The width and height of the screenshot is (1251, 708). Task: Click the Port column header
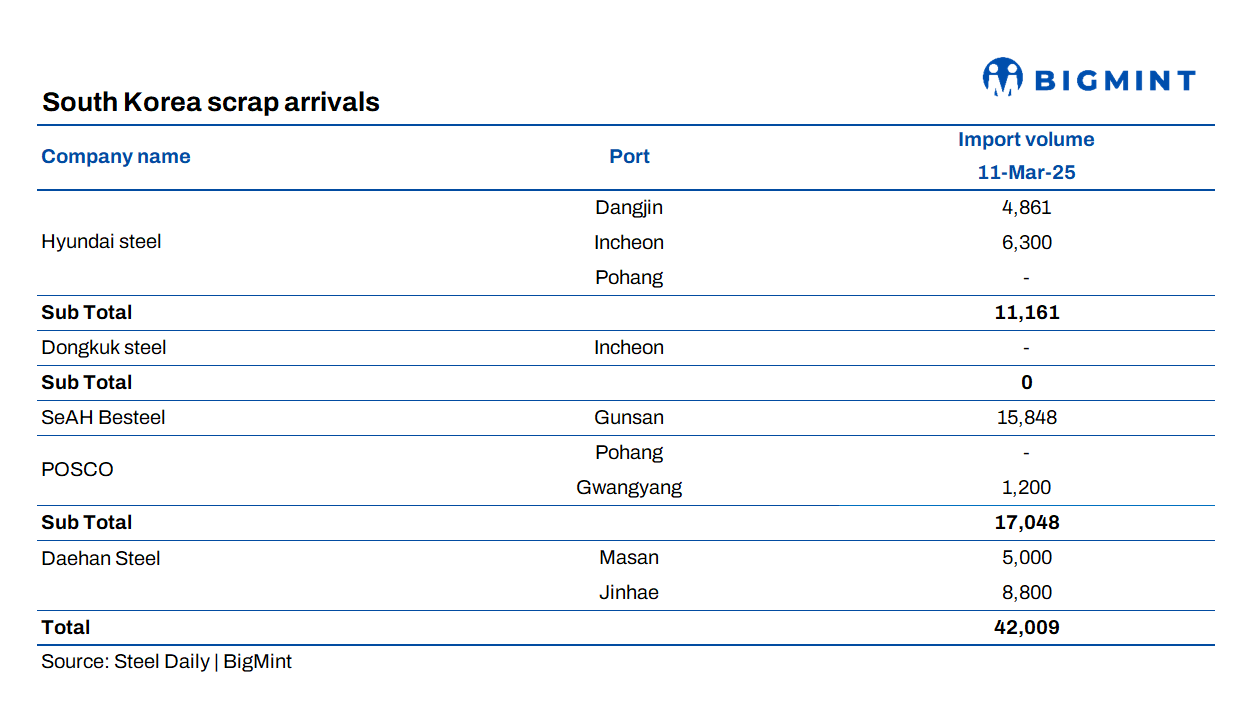629,156
